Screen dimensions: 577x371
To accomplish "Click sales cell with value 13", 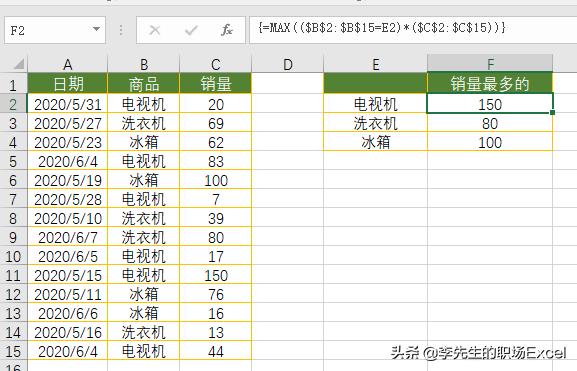I will pyautogui.click(x=216, y=332).
